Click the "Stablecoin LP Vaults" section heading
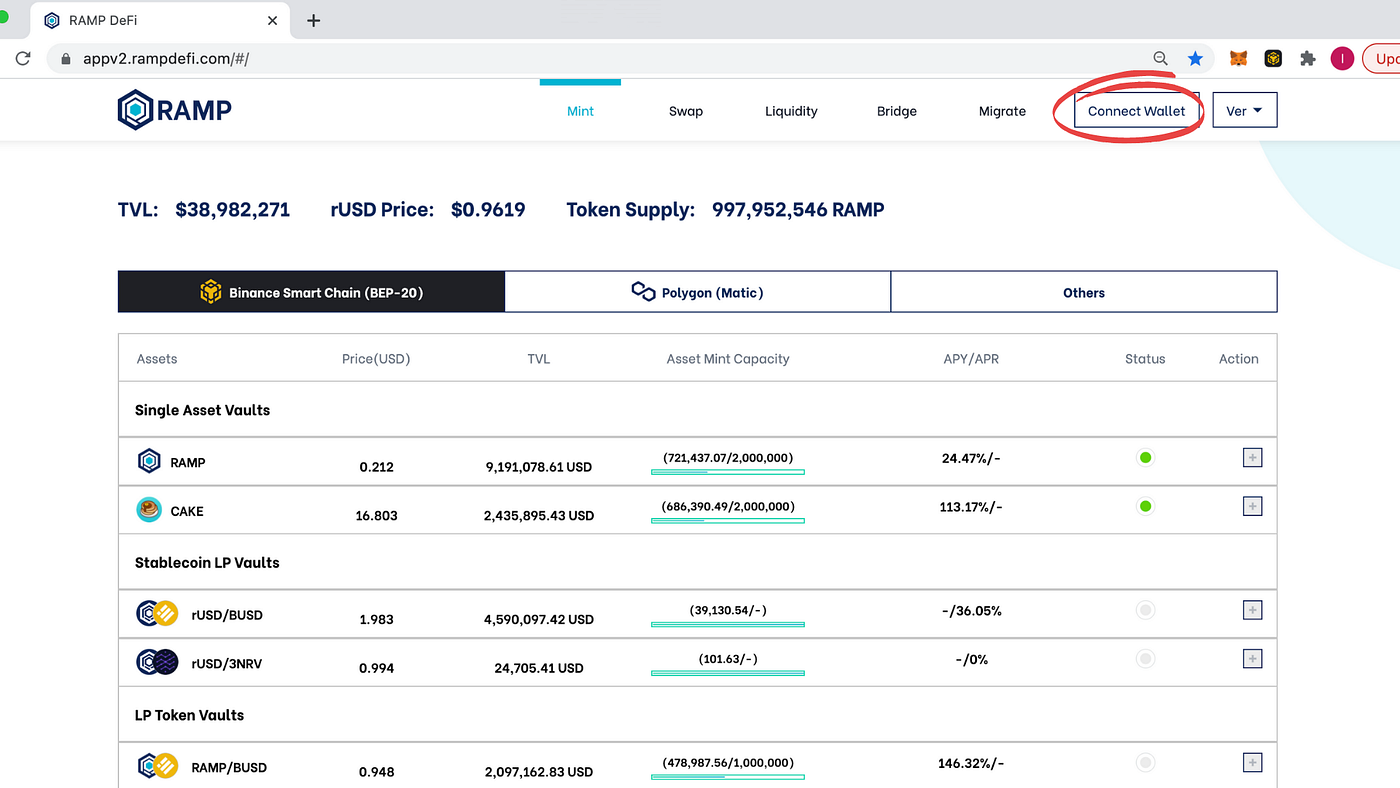The width and height of the screenshot is (1400, 788). [x=207, y=562]
